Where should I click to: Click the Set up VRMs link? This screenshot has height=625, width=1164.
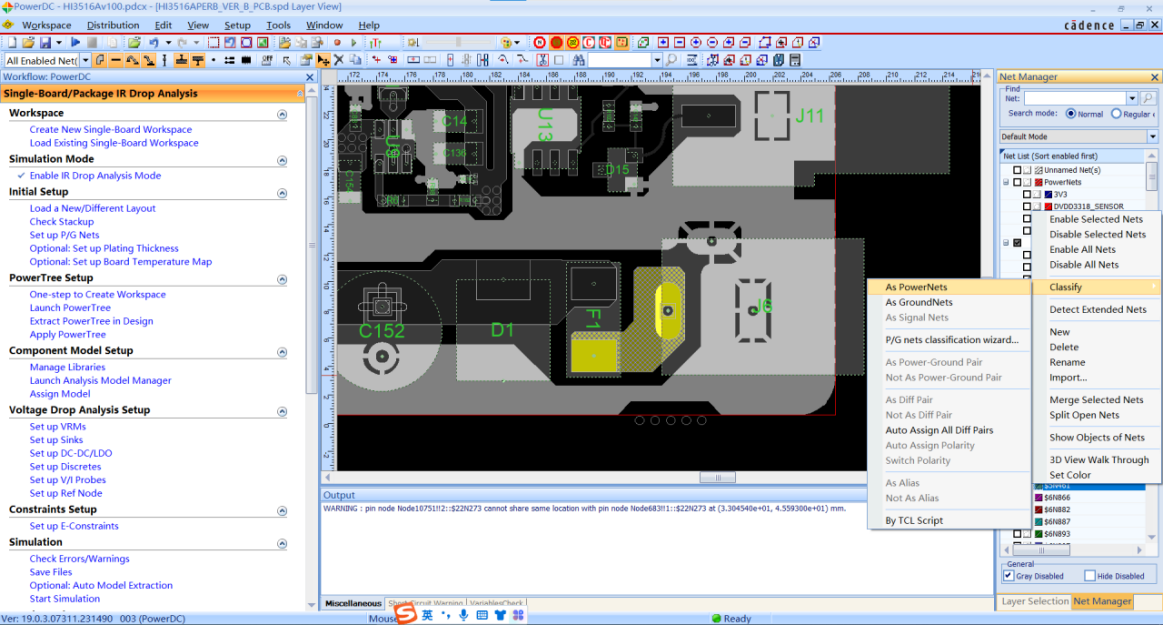coord(58,426)
